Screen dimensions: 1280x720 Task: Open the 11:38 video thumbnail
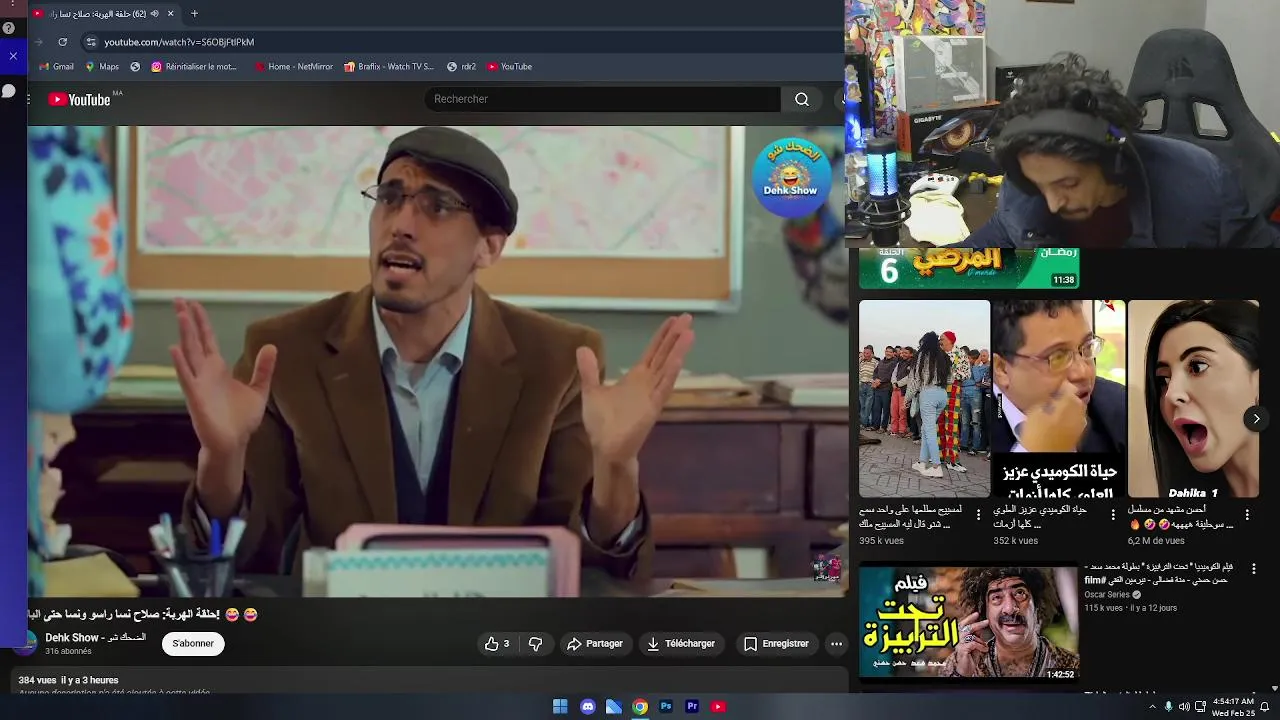[x=969, y=268]
